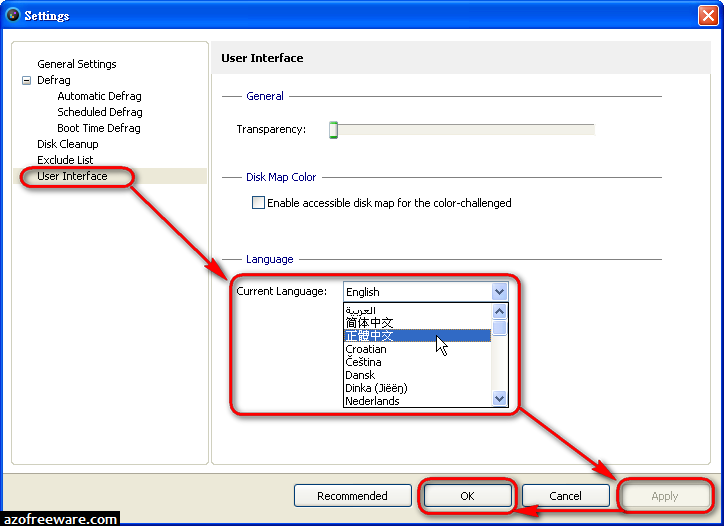Choose 正體中文 in the language list
Screen dimensions: 724x526
click(x=417, y=335)
